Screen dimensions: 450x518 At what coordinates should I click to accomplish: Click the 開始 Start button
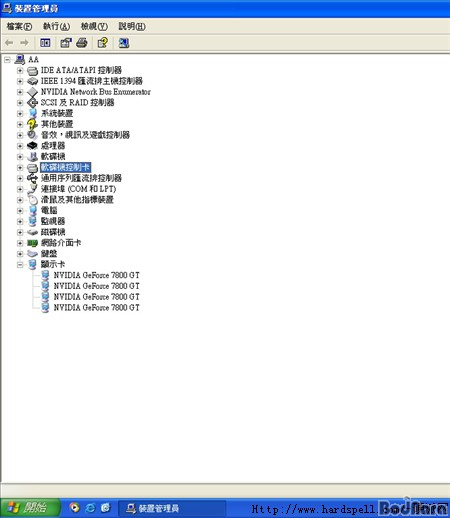coord(30,508)
